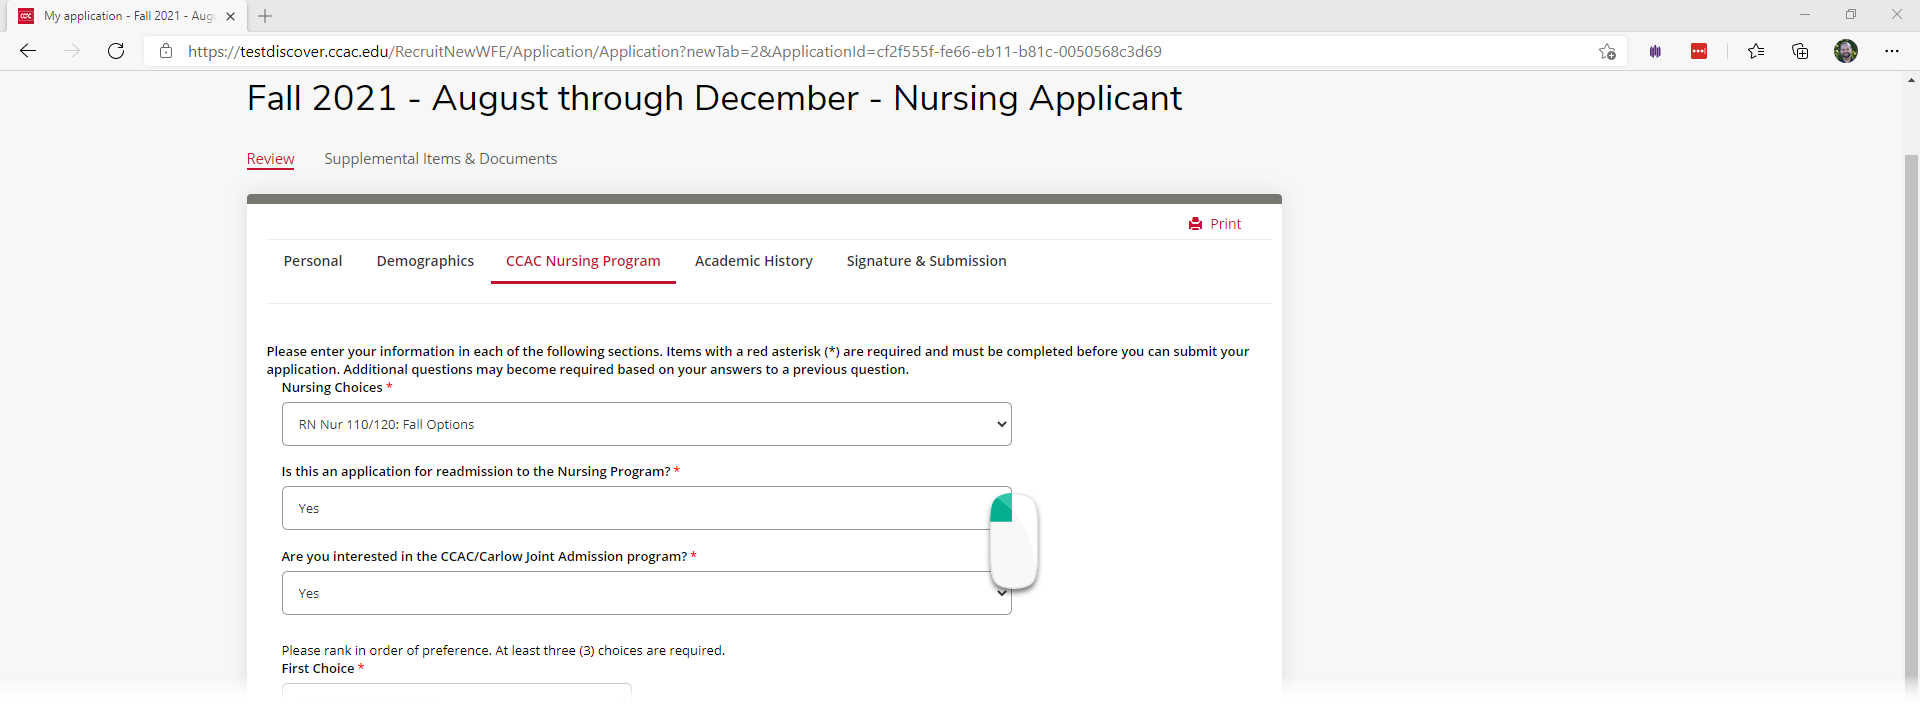Screen dimensions: 1920x705
Task: Open the Supplemental Items & Documents link
Action: point(440,158)
